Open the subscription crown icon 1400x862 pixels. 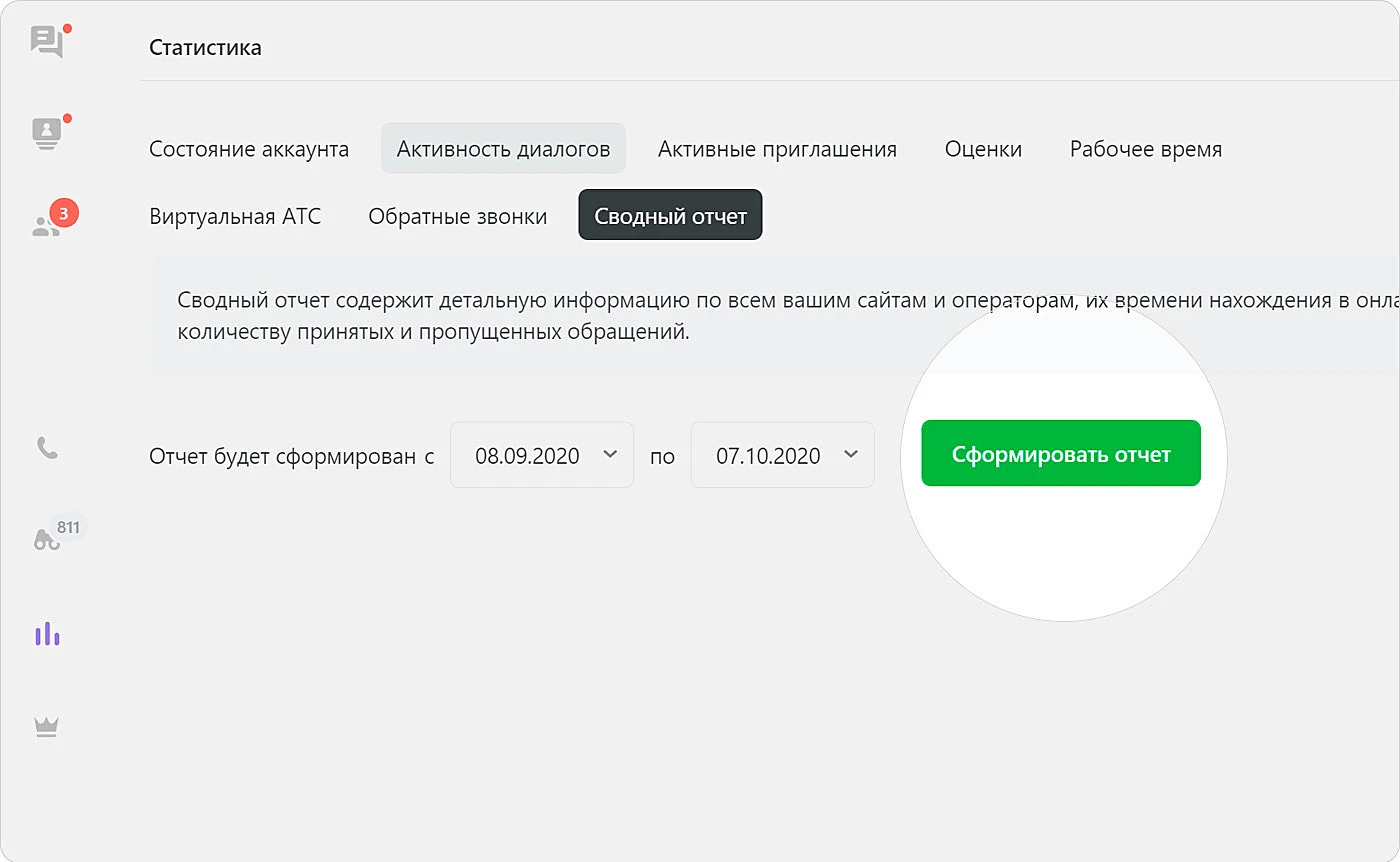[x=45, y=726]
